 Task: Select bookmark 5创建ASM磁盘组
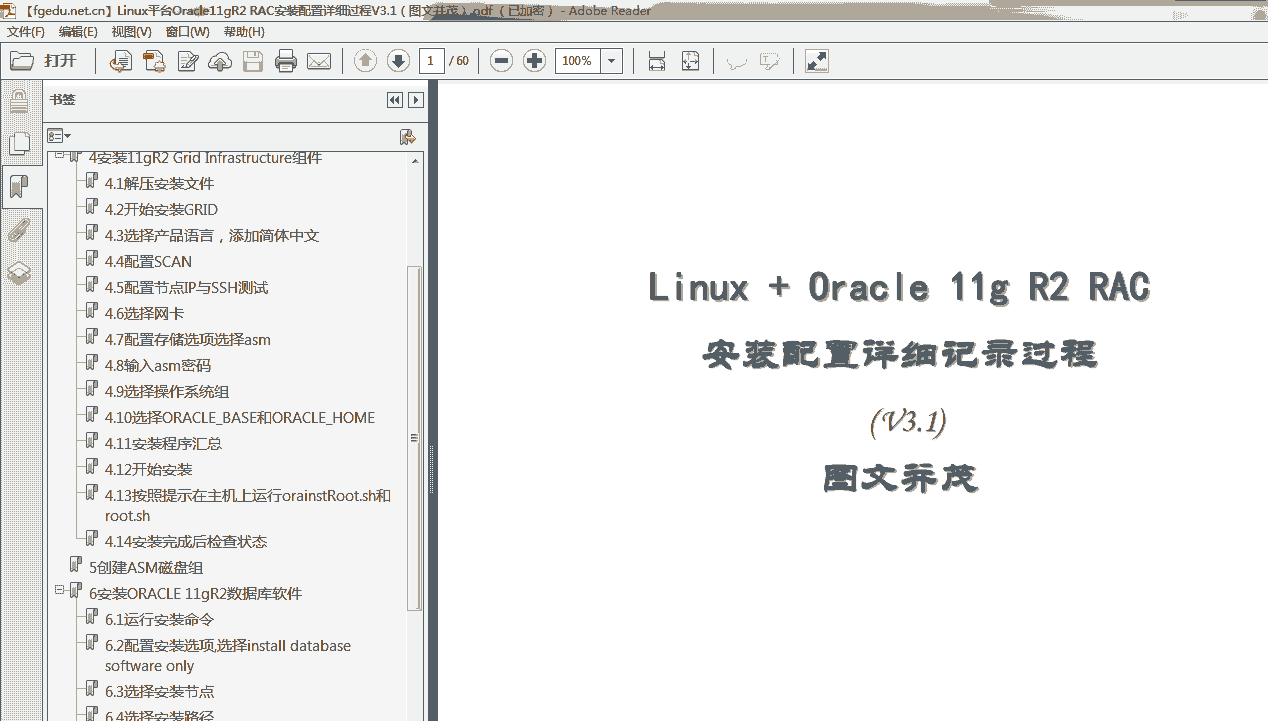pyautogui.click(x=146, y=568)
